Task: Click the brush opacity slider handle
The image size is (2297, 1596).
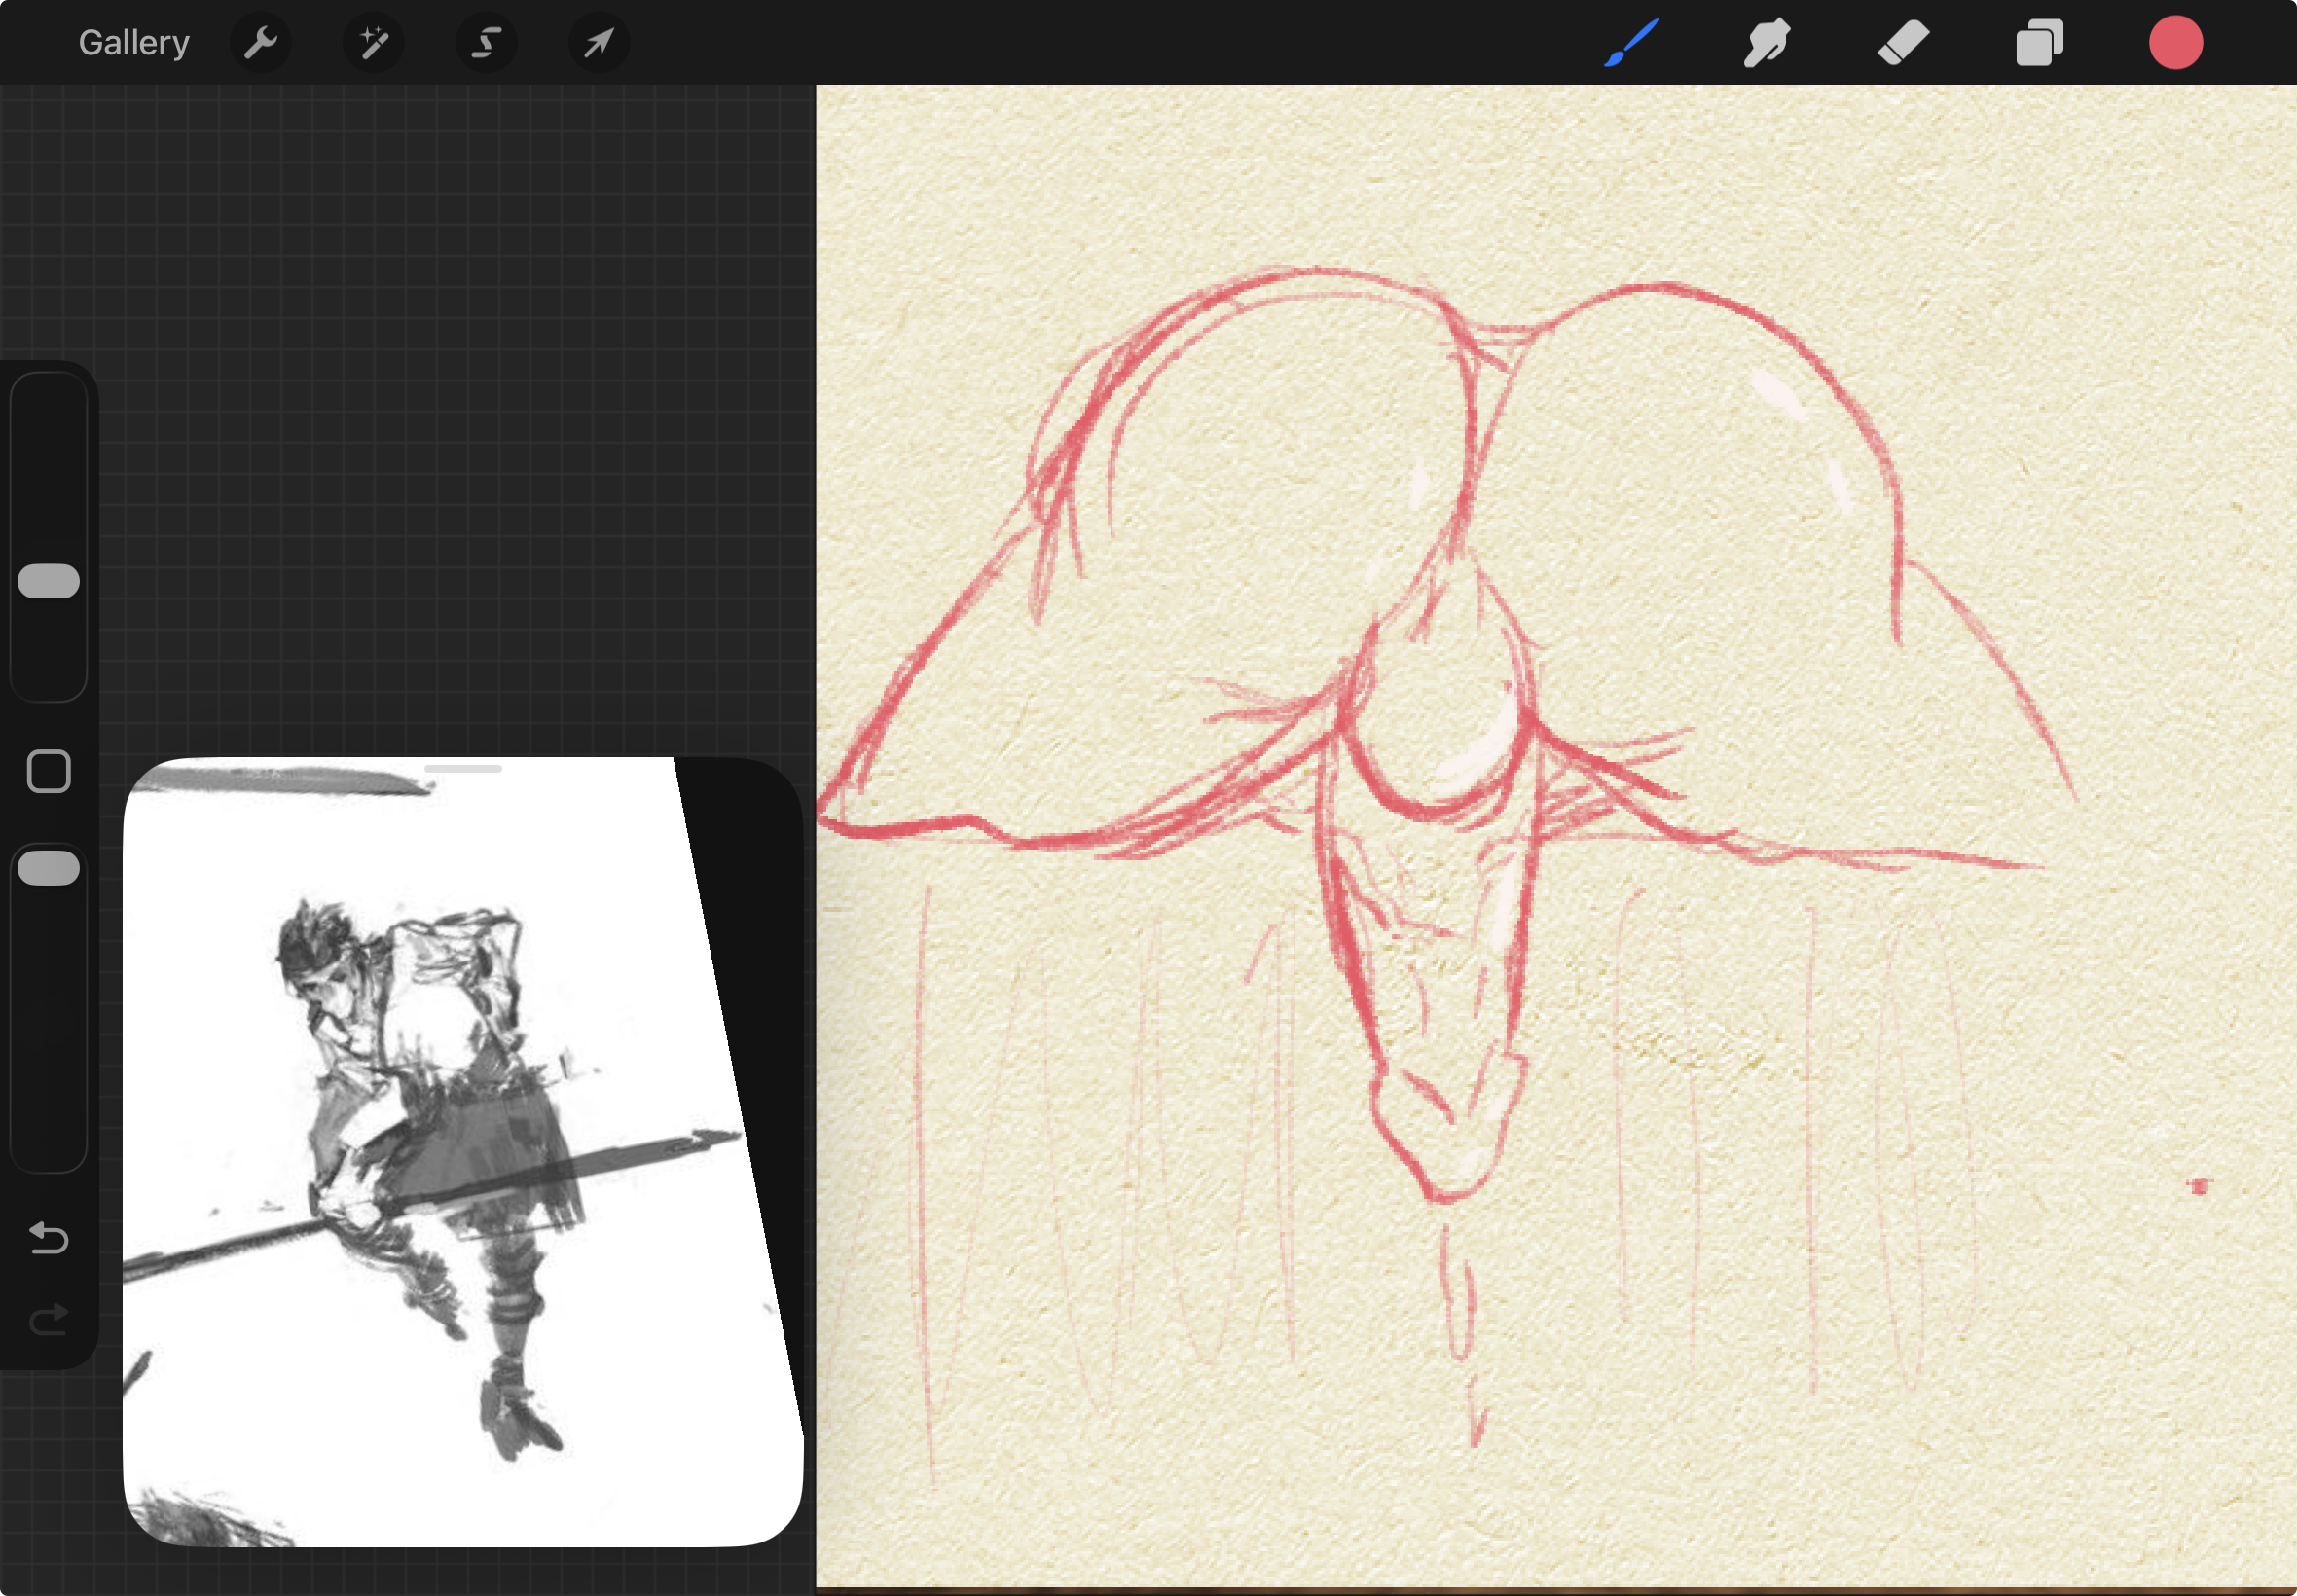Action: 49,868
